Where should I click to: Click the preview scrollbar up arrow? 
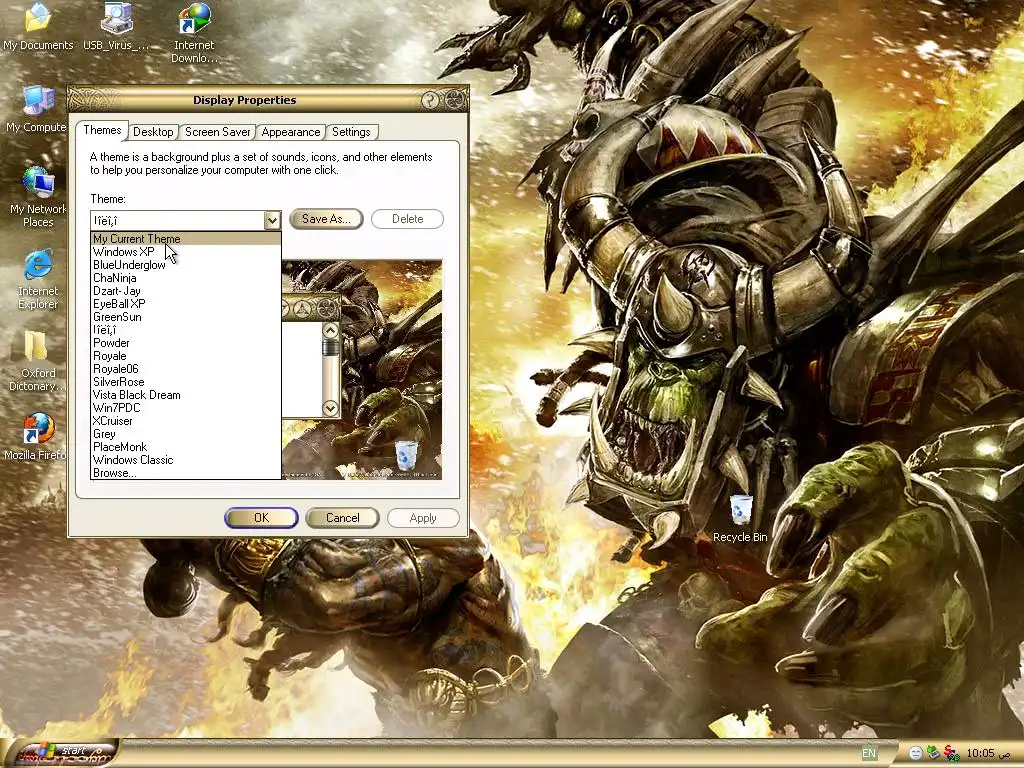pyautogui.click(x=330, y=330)
